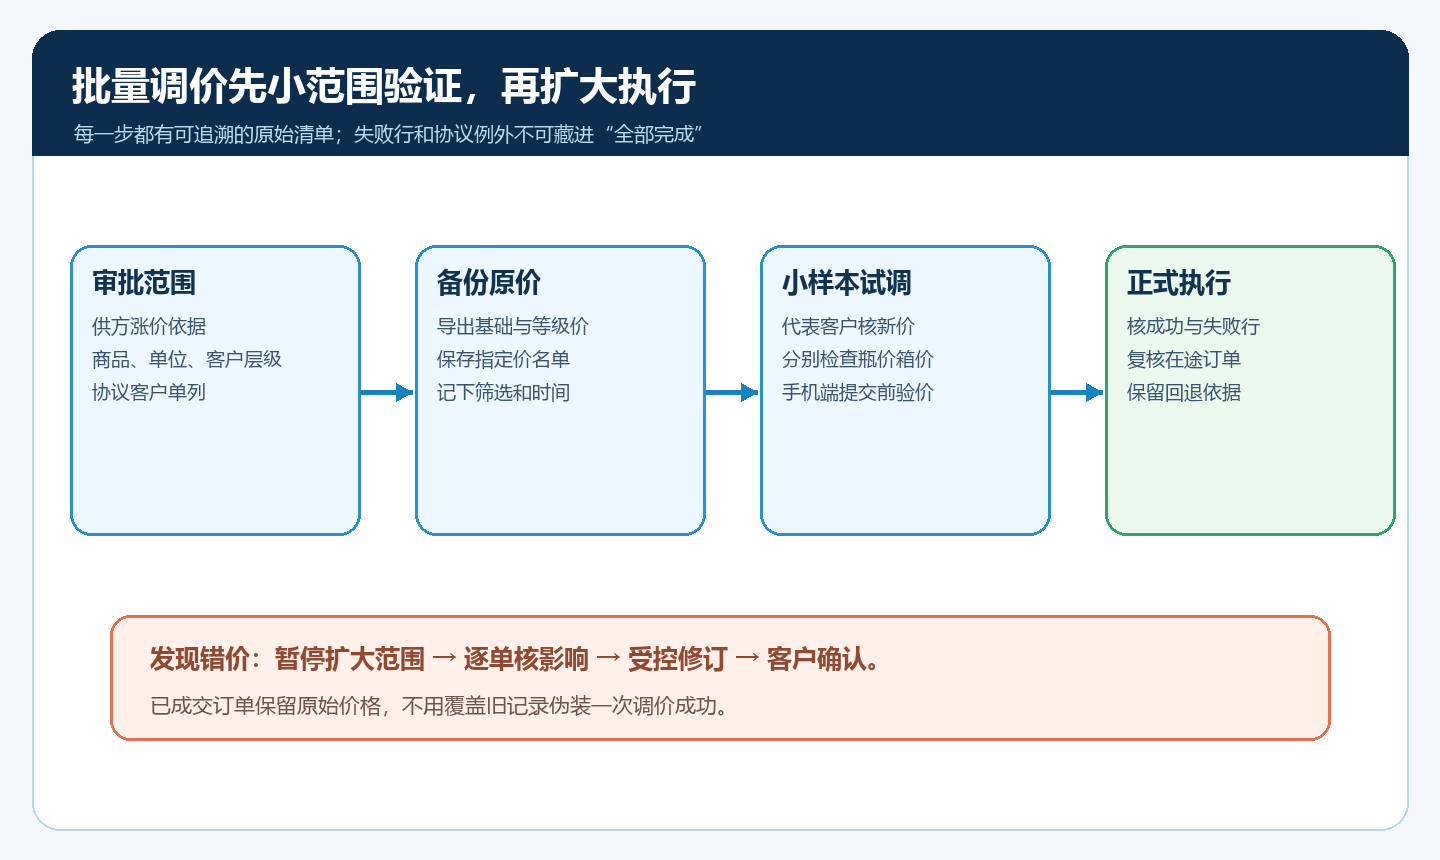1440x860 pixels.
Task: Select the text "分别检查瓶价箱价"
Action: [858, 359]
